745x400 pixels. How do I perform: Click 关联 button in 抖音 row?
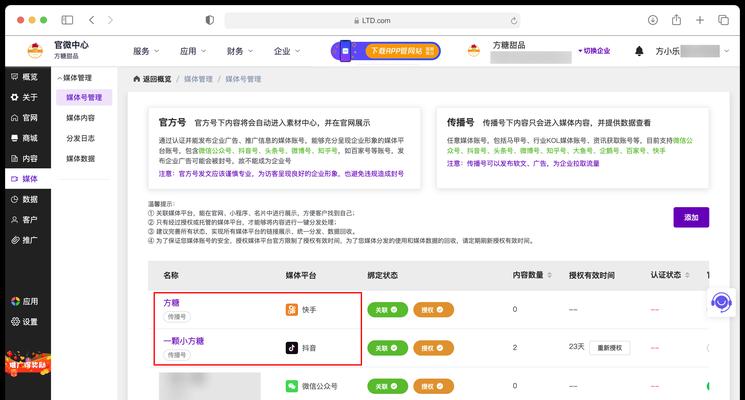point(387,348)
